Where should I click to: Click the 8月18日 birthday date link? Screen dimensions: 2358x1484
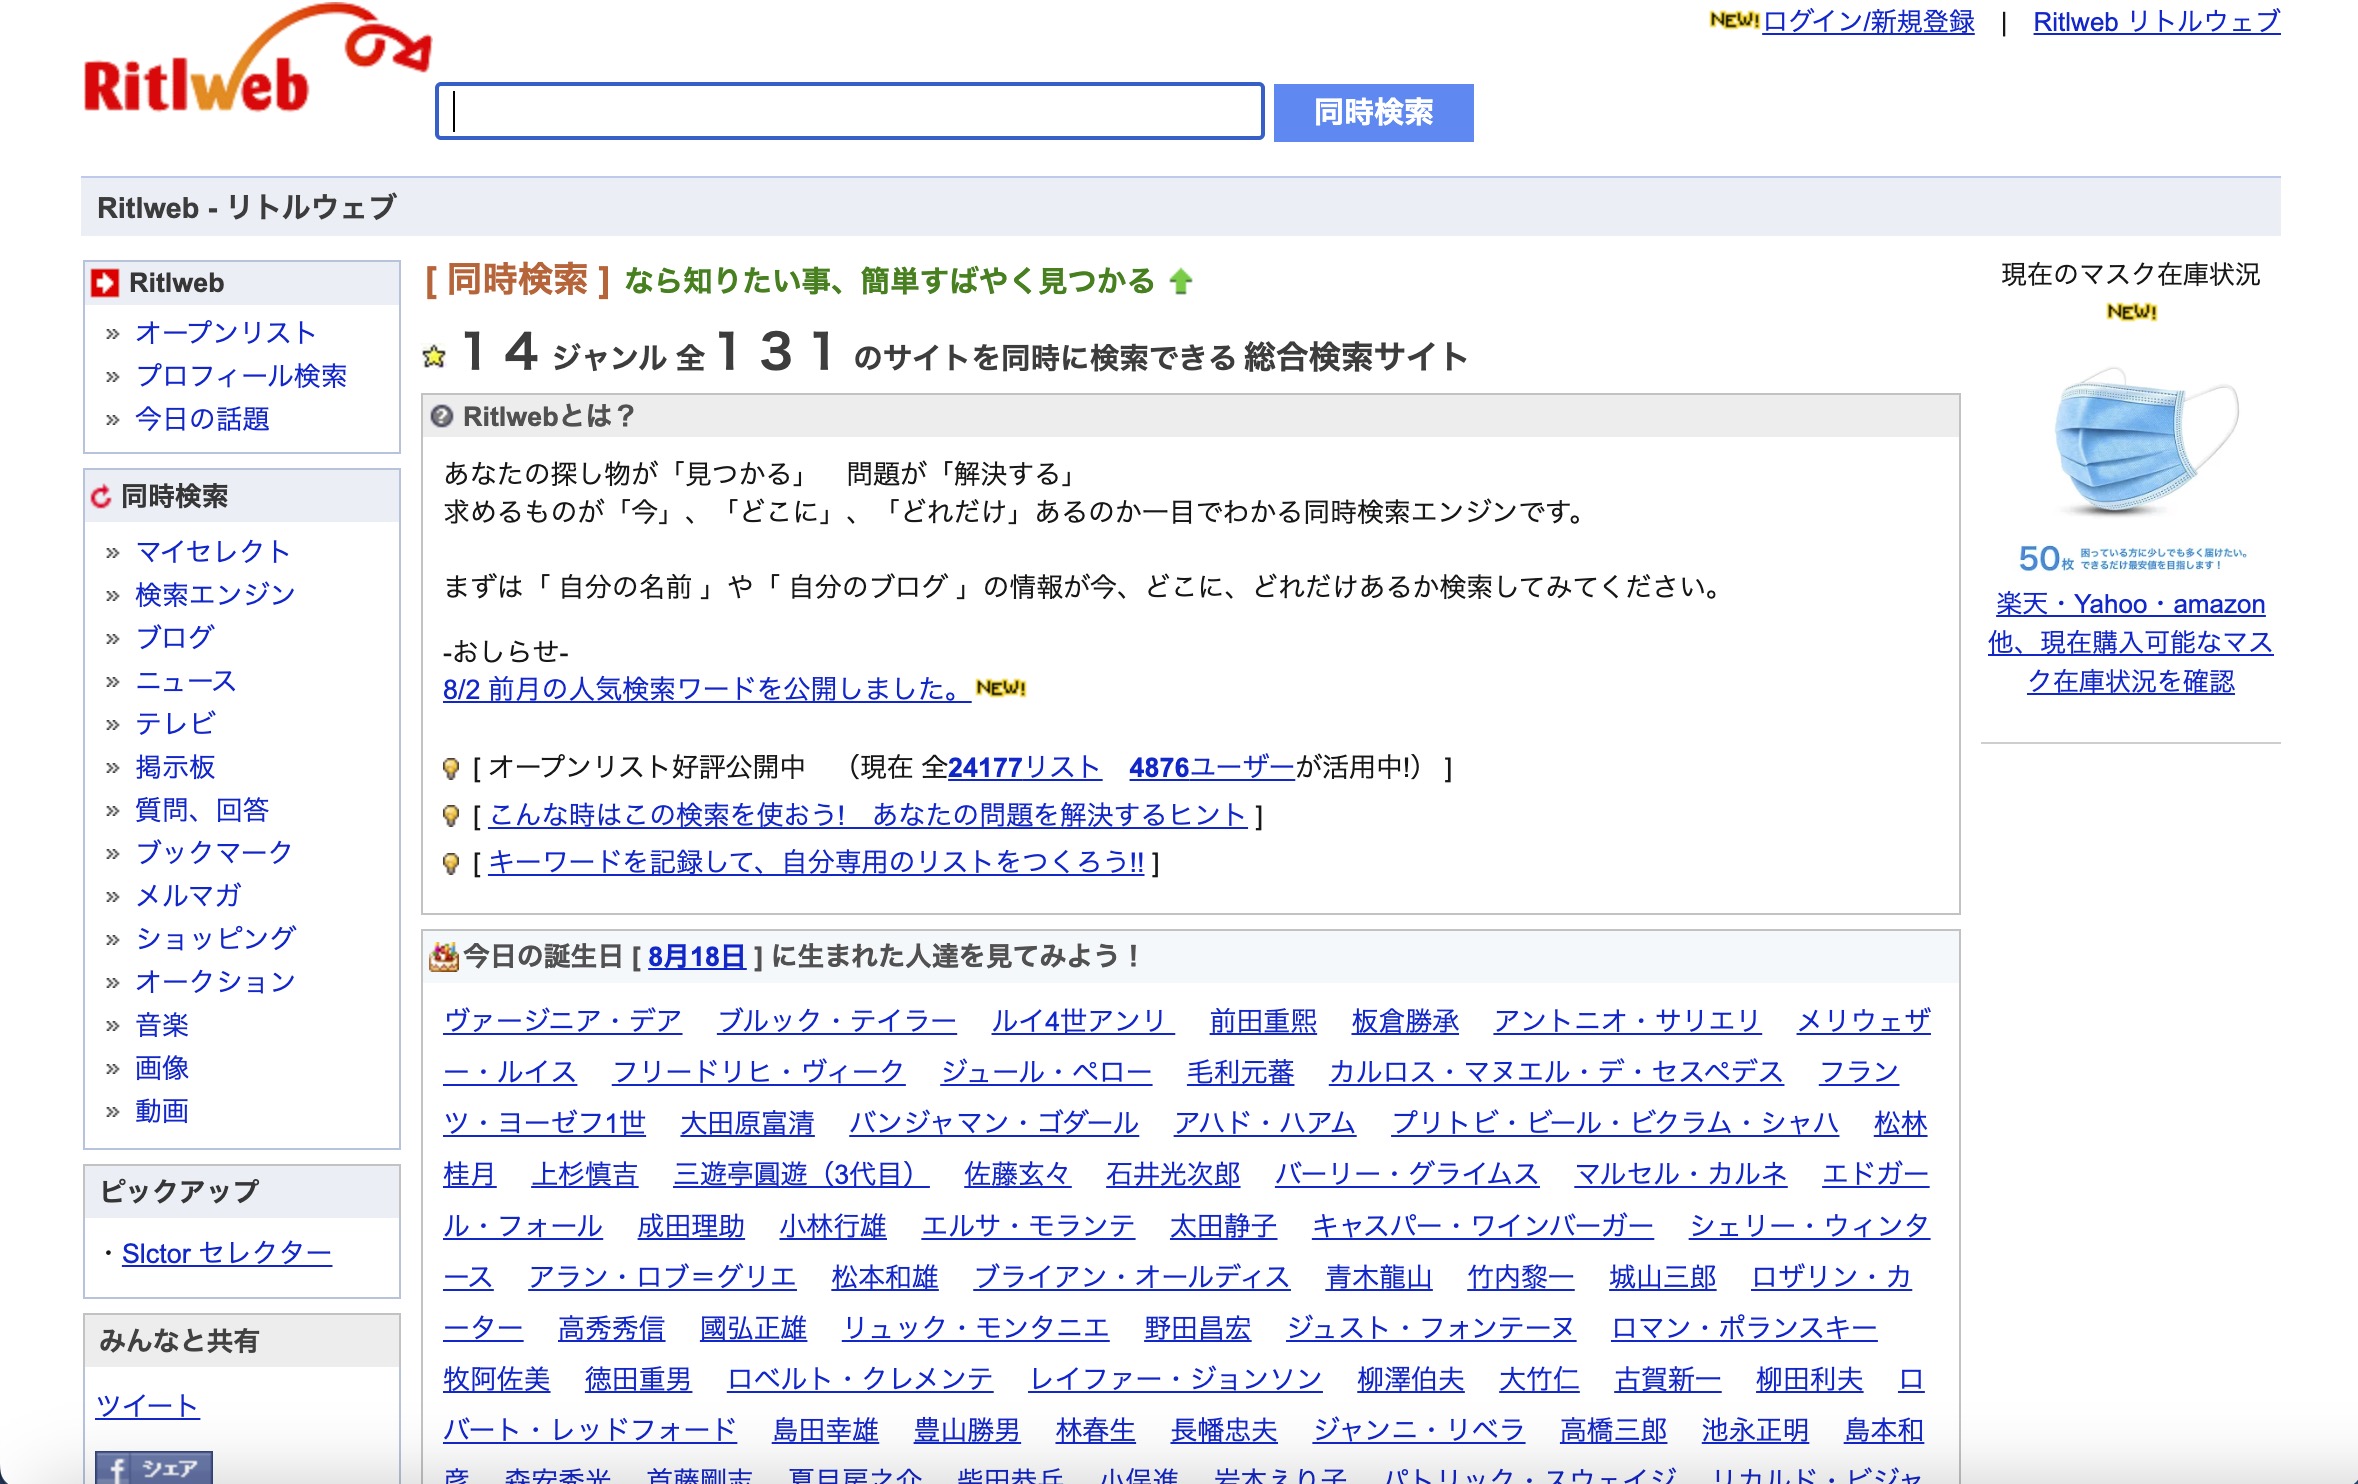click(696, 957)
